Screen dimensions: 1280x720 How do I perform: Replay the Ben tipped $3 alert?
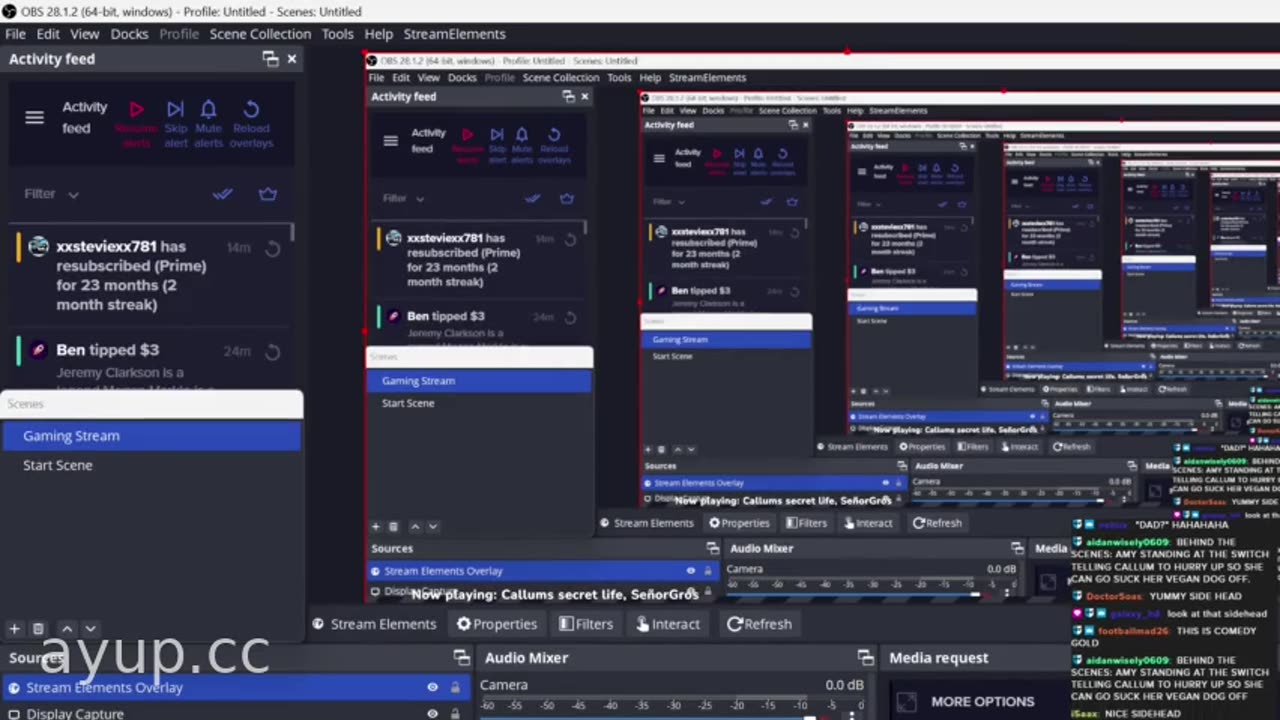pyautogui.click(x=272, y=352)
